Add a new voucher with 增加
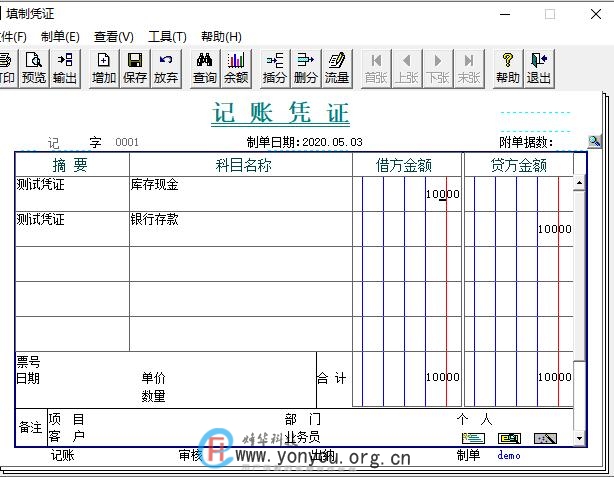The image size is (614, 477). [x=104, y=68]
